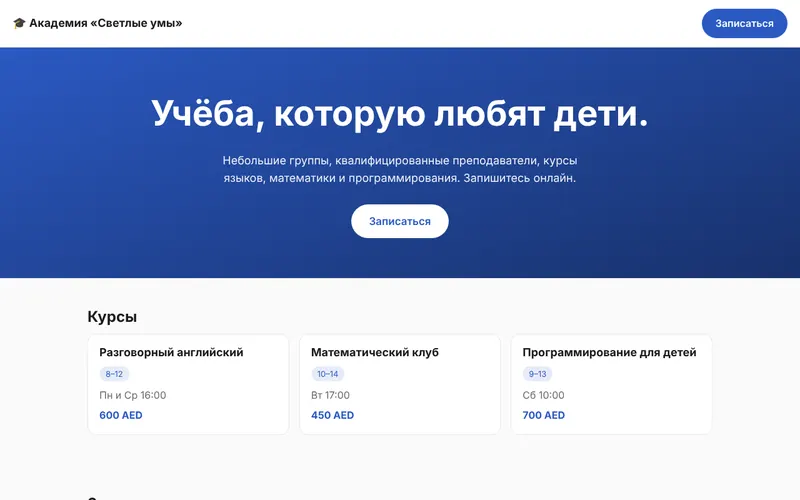Click the white Записаться button in hero
The width and height of the screenshot is (800, 500).
(x=400, y=221)
